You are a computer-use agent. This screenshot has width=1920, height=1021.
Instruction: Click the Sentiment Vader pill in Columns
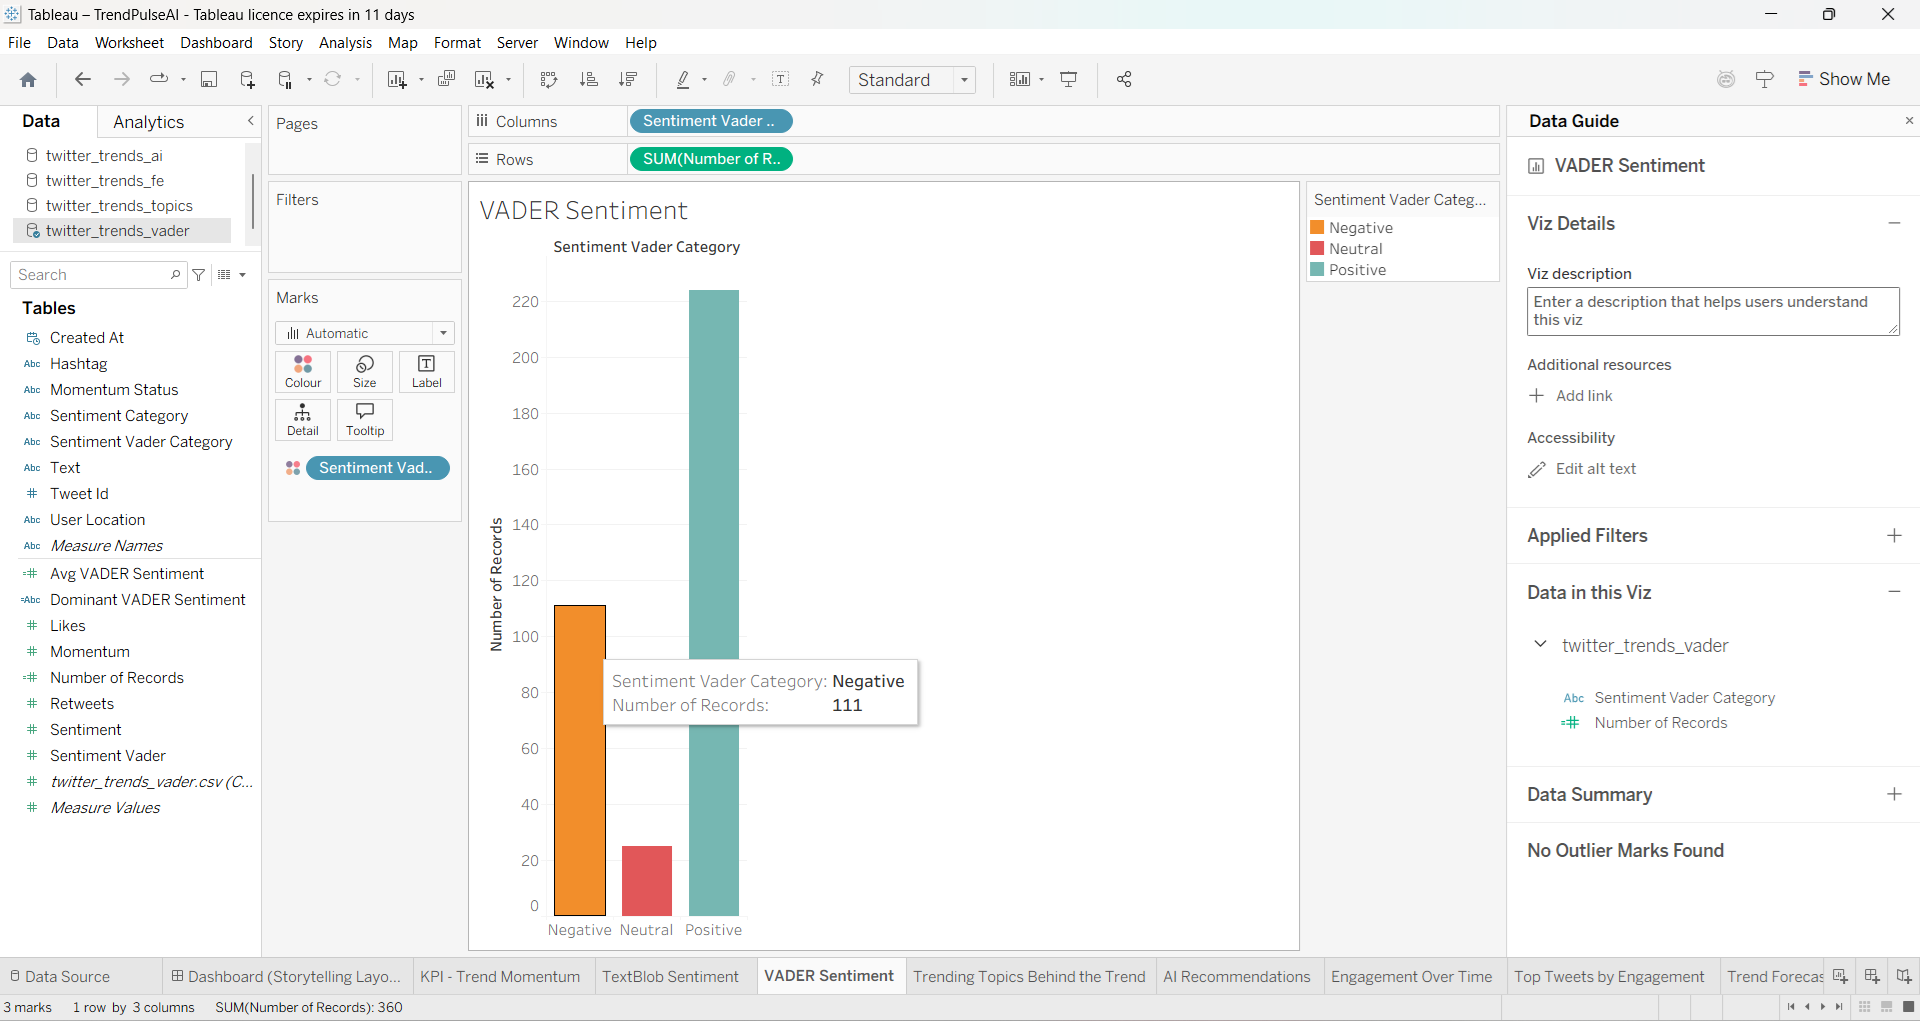(x=710, y=121)
